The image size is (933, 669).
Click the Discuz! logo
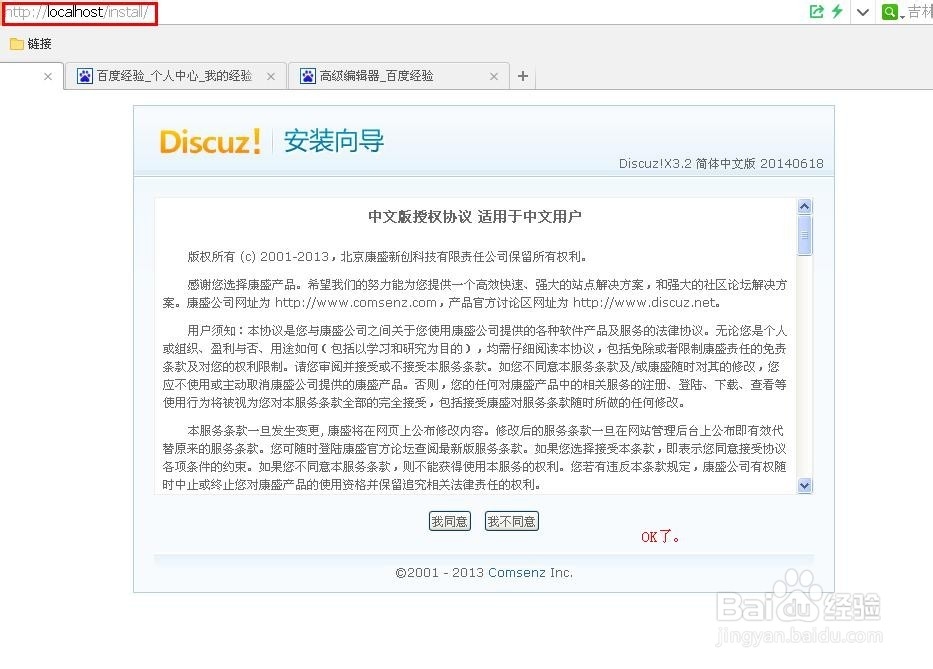pyautogui.click(x=210, y=141)
